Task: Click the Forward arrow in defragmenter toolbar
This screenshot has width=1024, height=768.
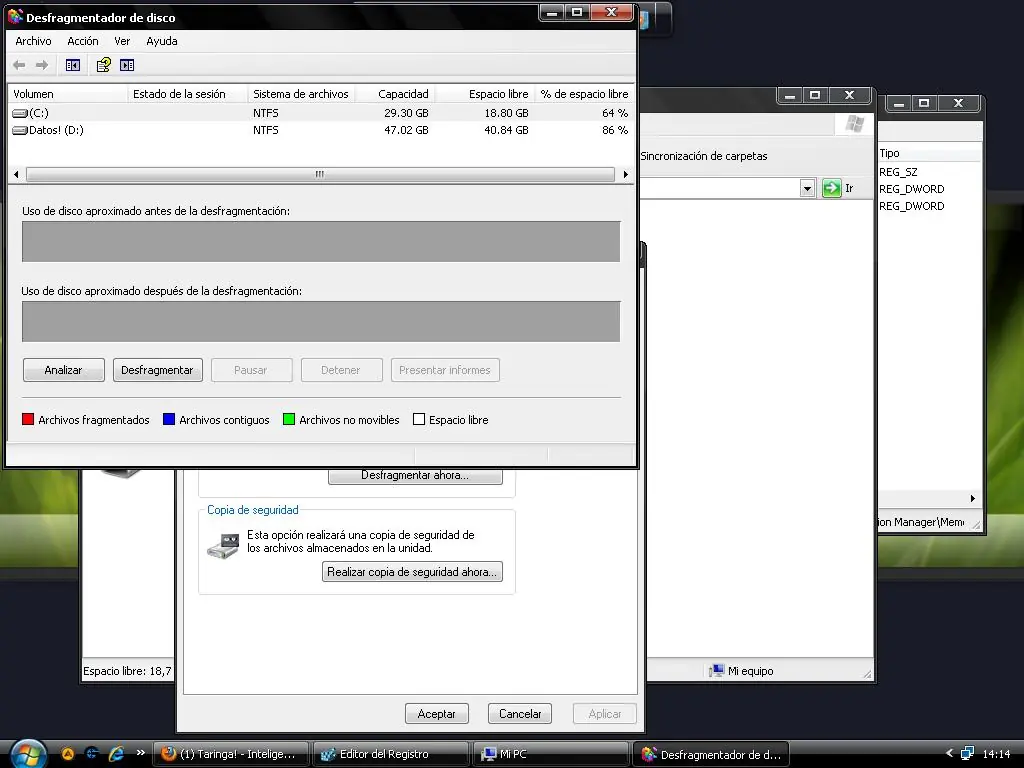Action: (42, 65)
